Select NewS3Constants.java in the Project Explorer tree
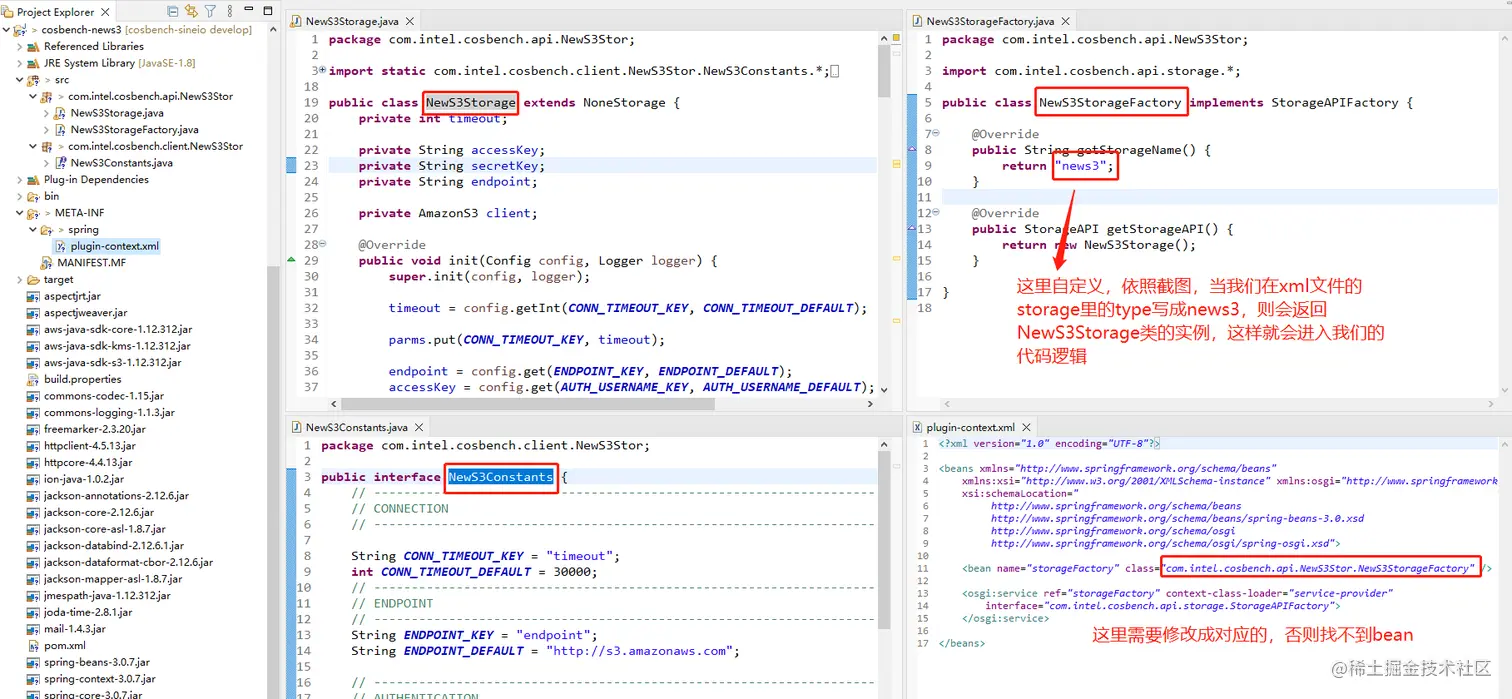 coord(121,163)
